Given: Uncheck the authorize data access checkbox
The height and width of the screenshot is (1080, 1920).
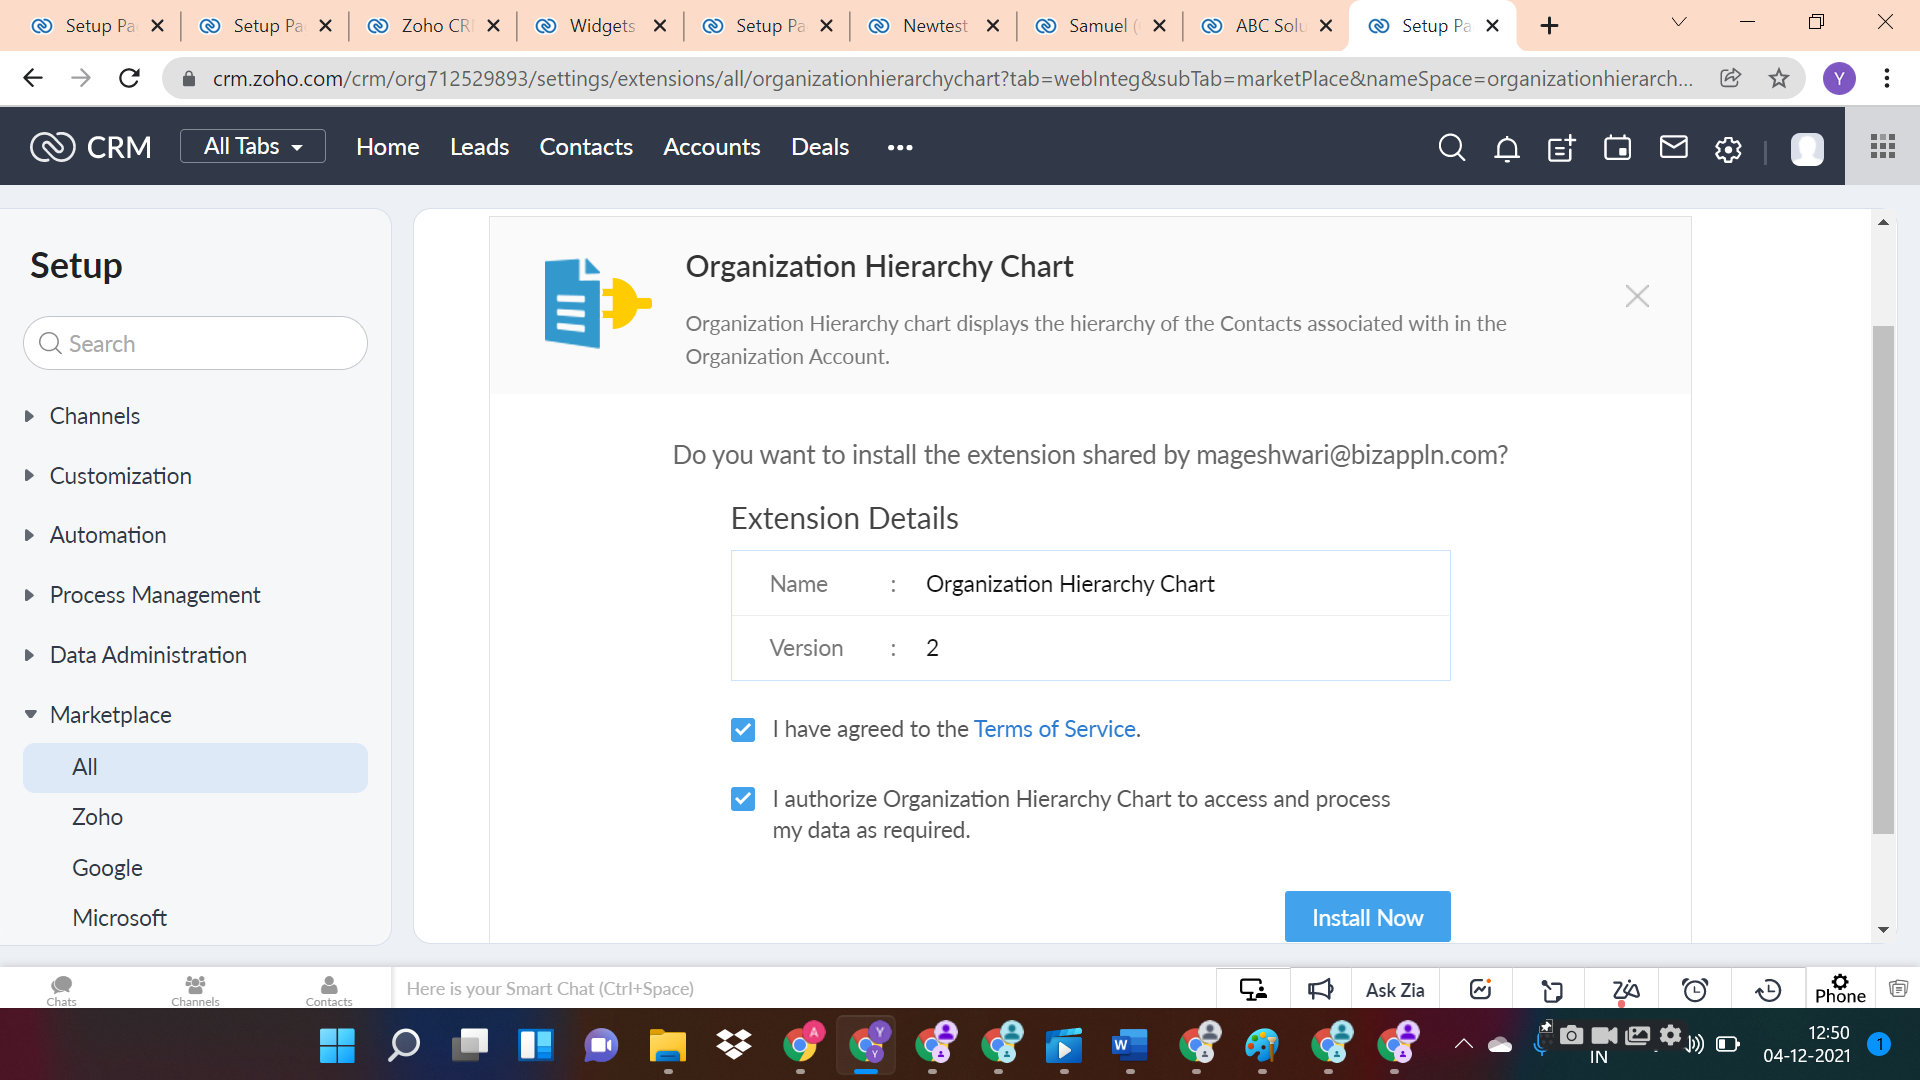Looking at the screenshot, I should pyautogui.click(x=743, y=799).
